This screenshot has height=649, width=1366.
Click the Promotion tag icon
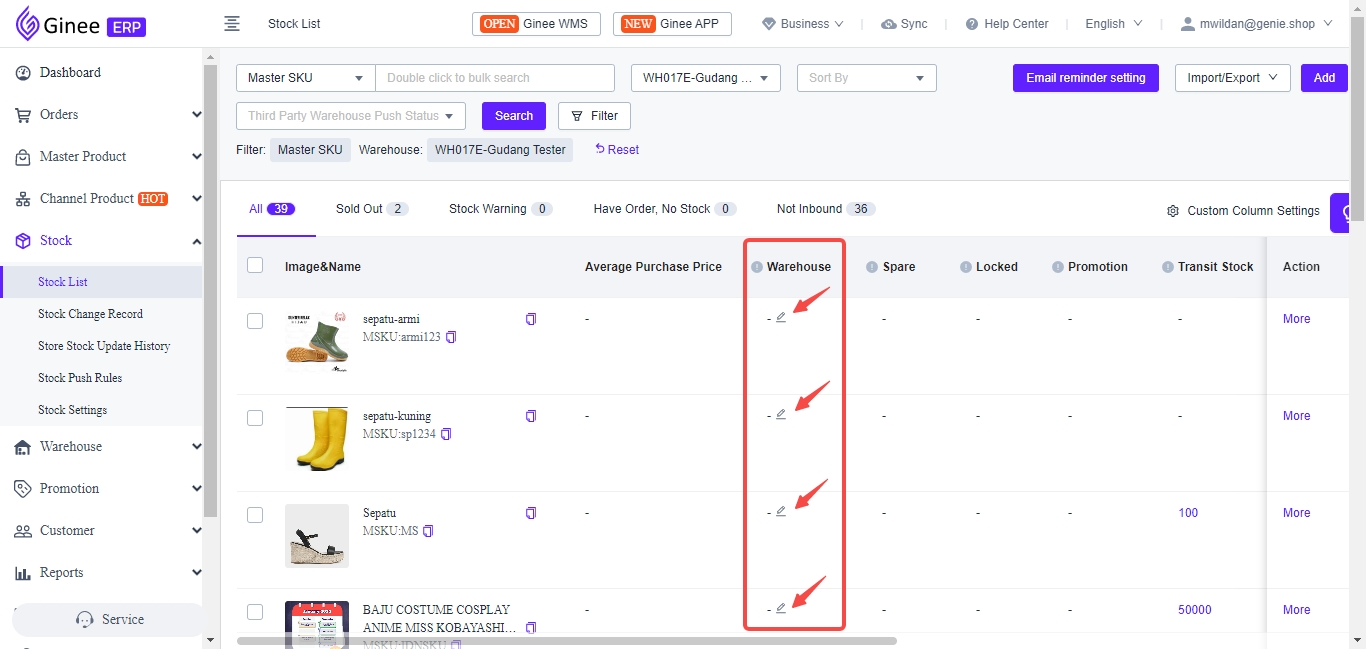22,489
